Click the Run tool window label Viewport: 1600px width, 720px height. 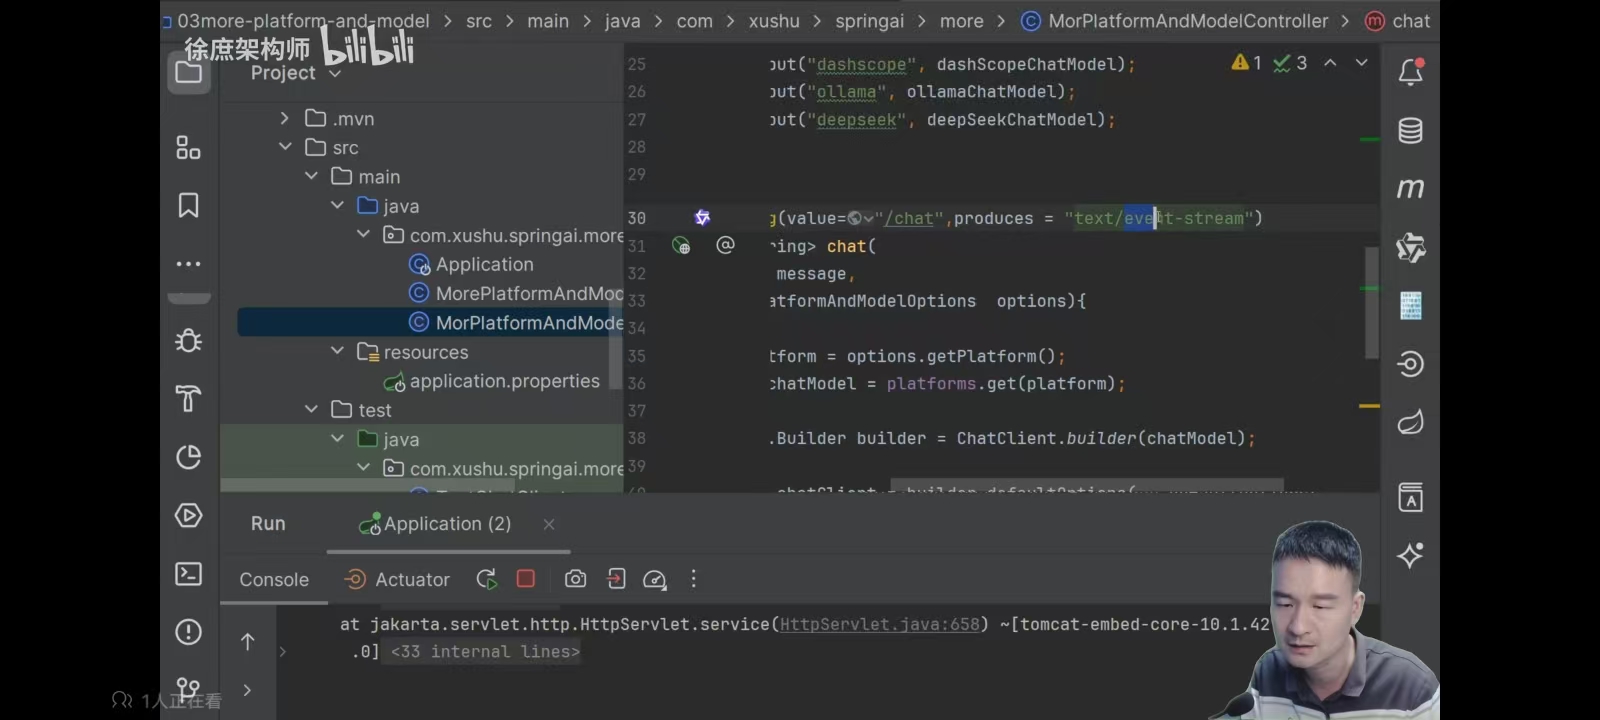point(268,523)
